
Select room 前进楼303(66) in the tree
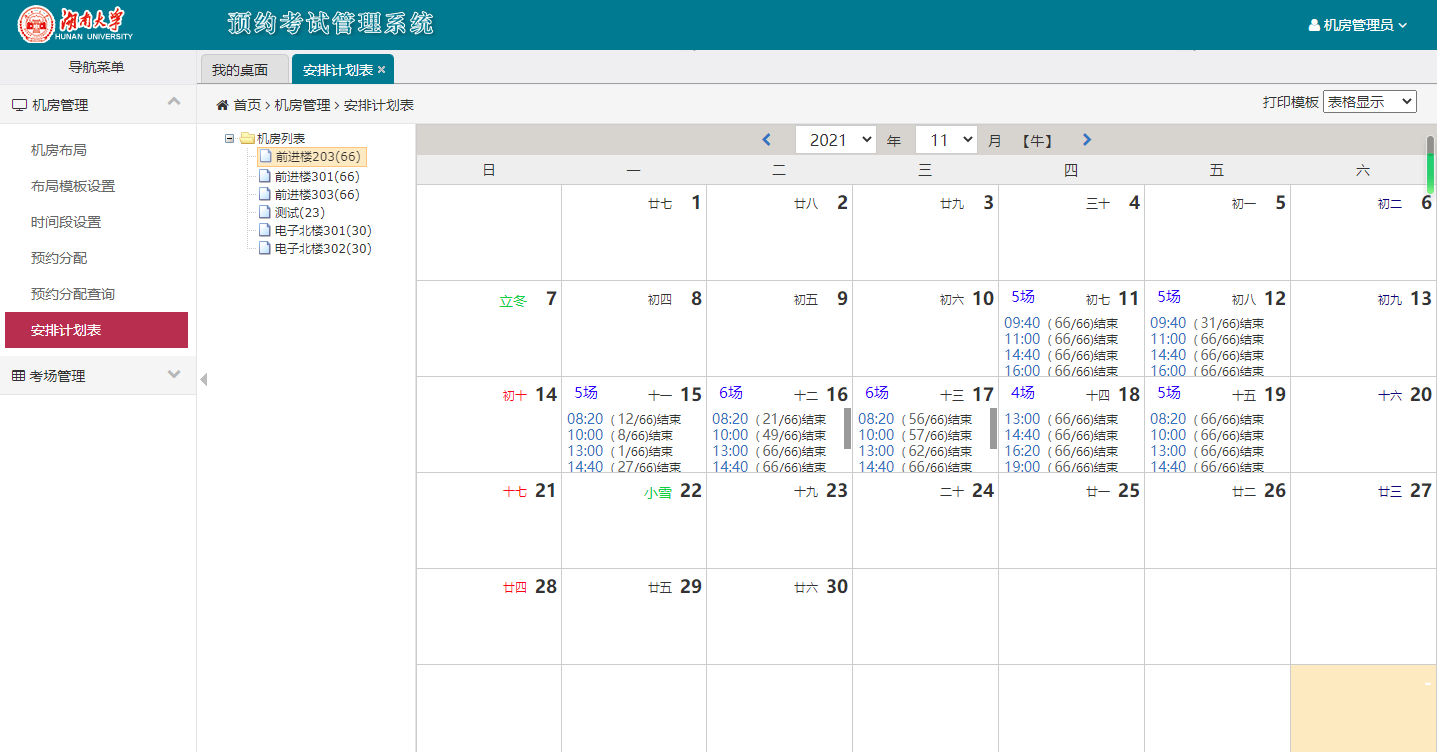click(x=317, y=194)
